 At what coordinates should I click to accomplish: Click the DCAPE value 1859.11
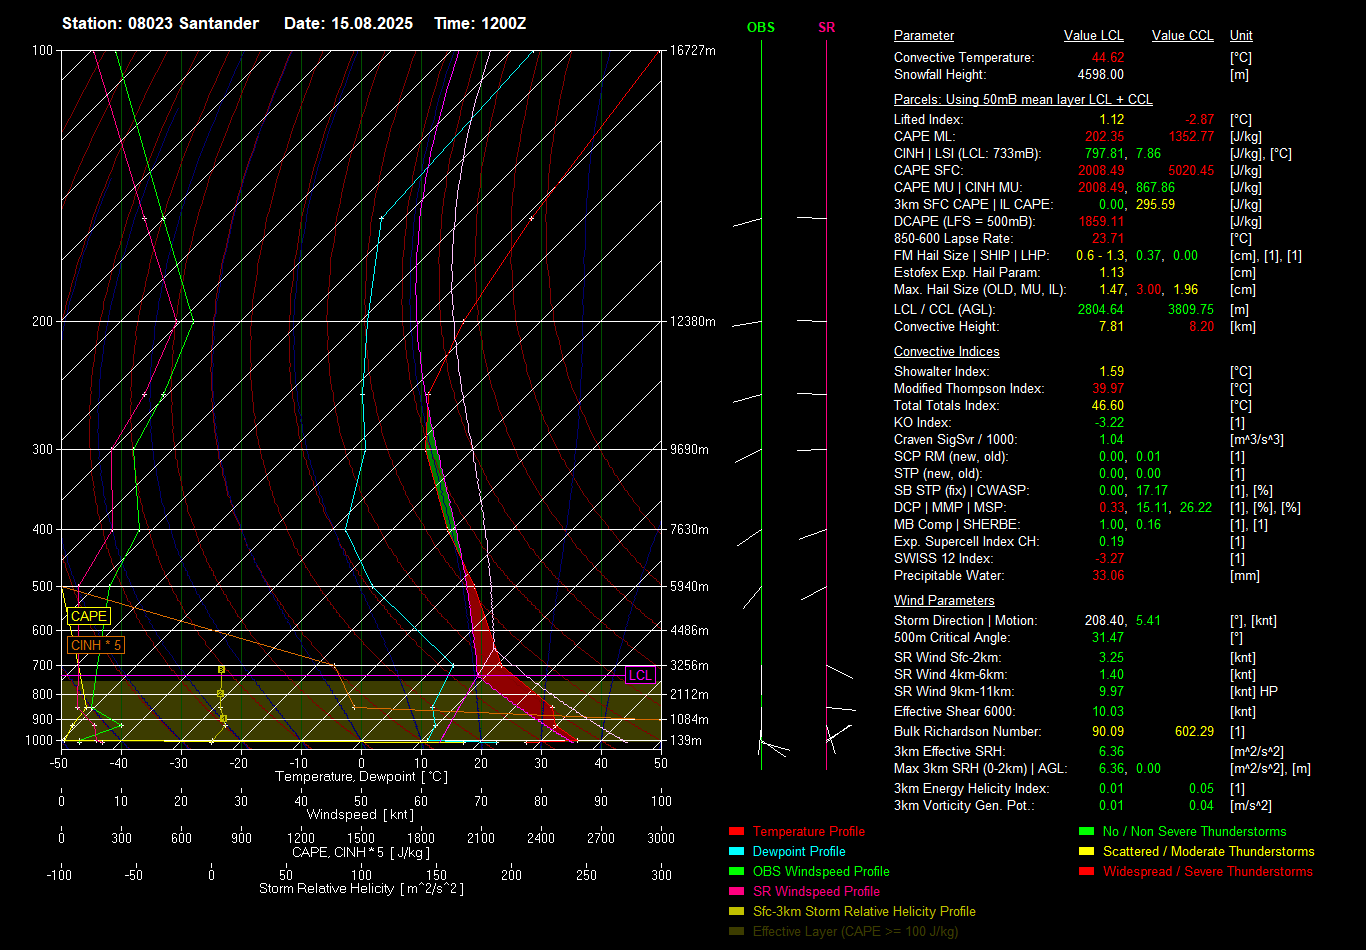click(1101, 222)
